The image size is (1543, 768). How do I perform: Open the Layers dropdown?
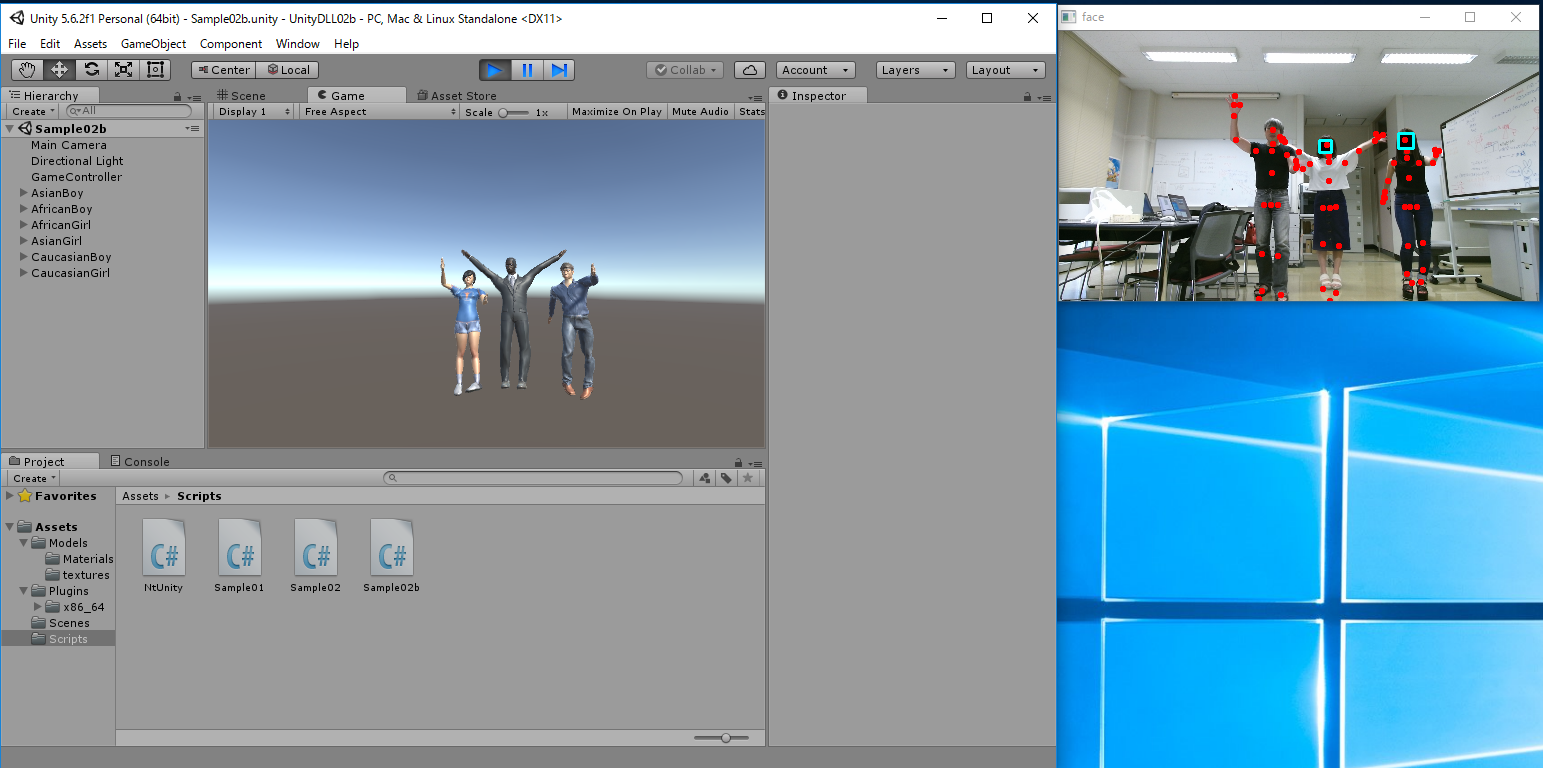(x=916, y=70)
